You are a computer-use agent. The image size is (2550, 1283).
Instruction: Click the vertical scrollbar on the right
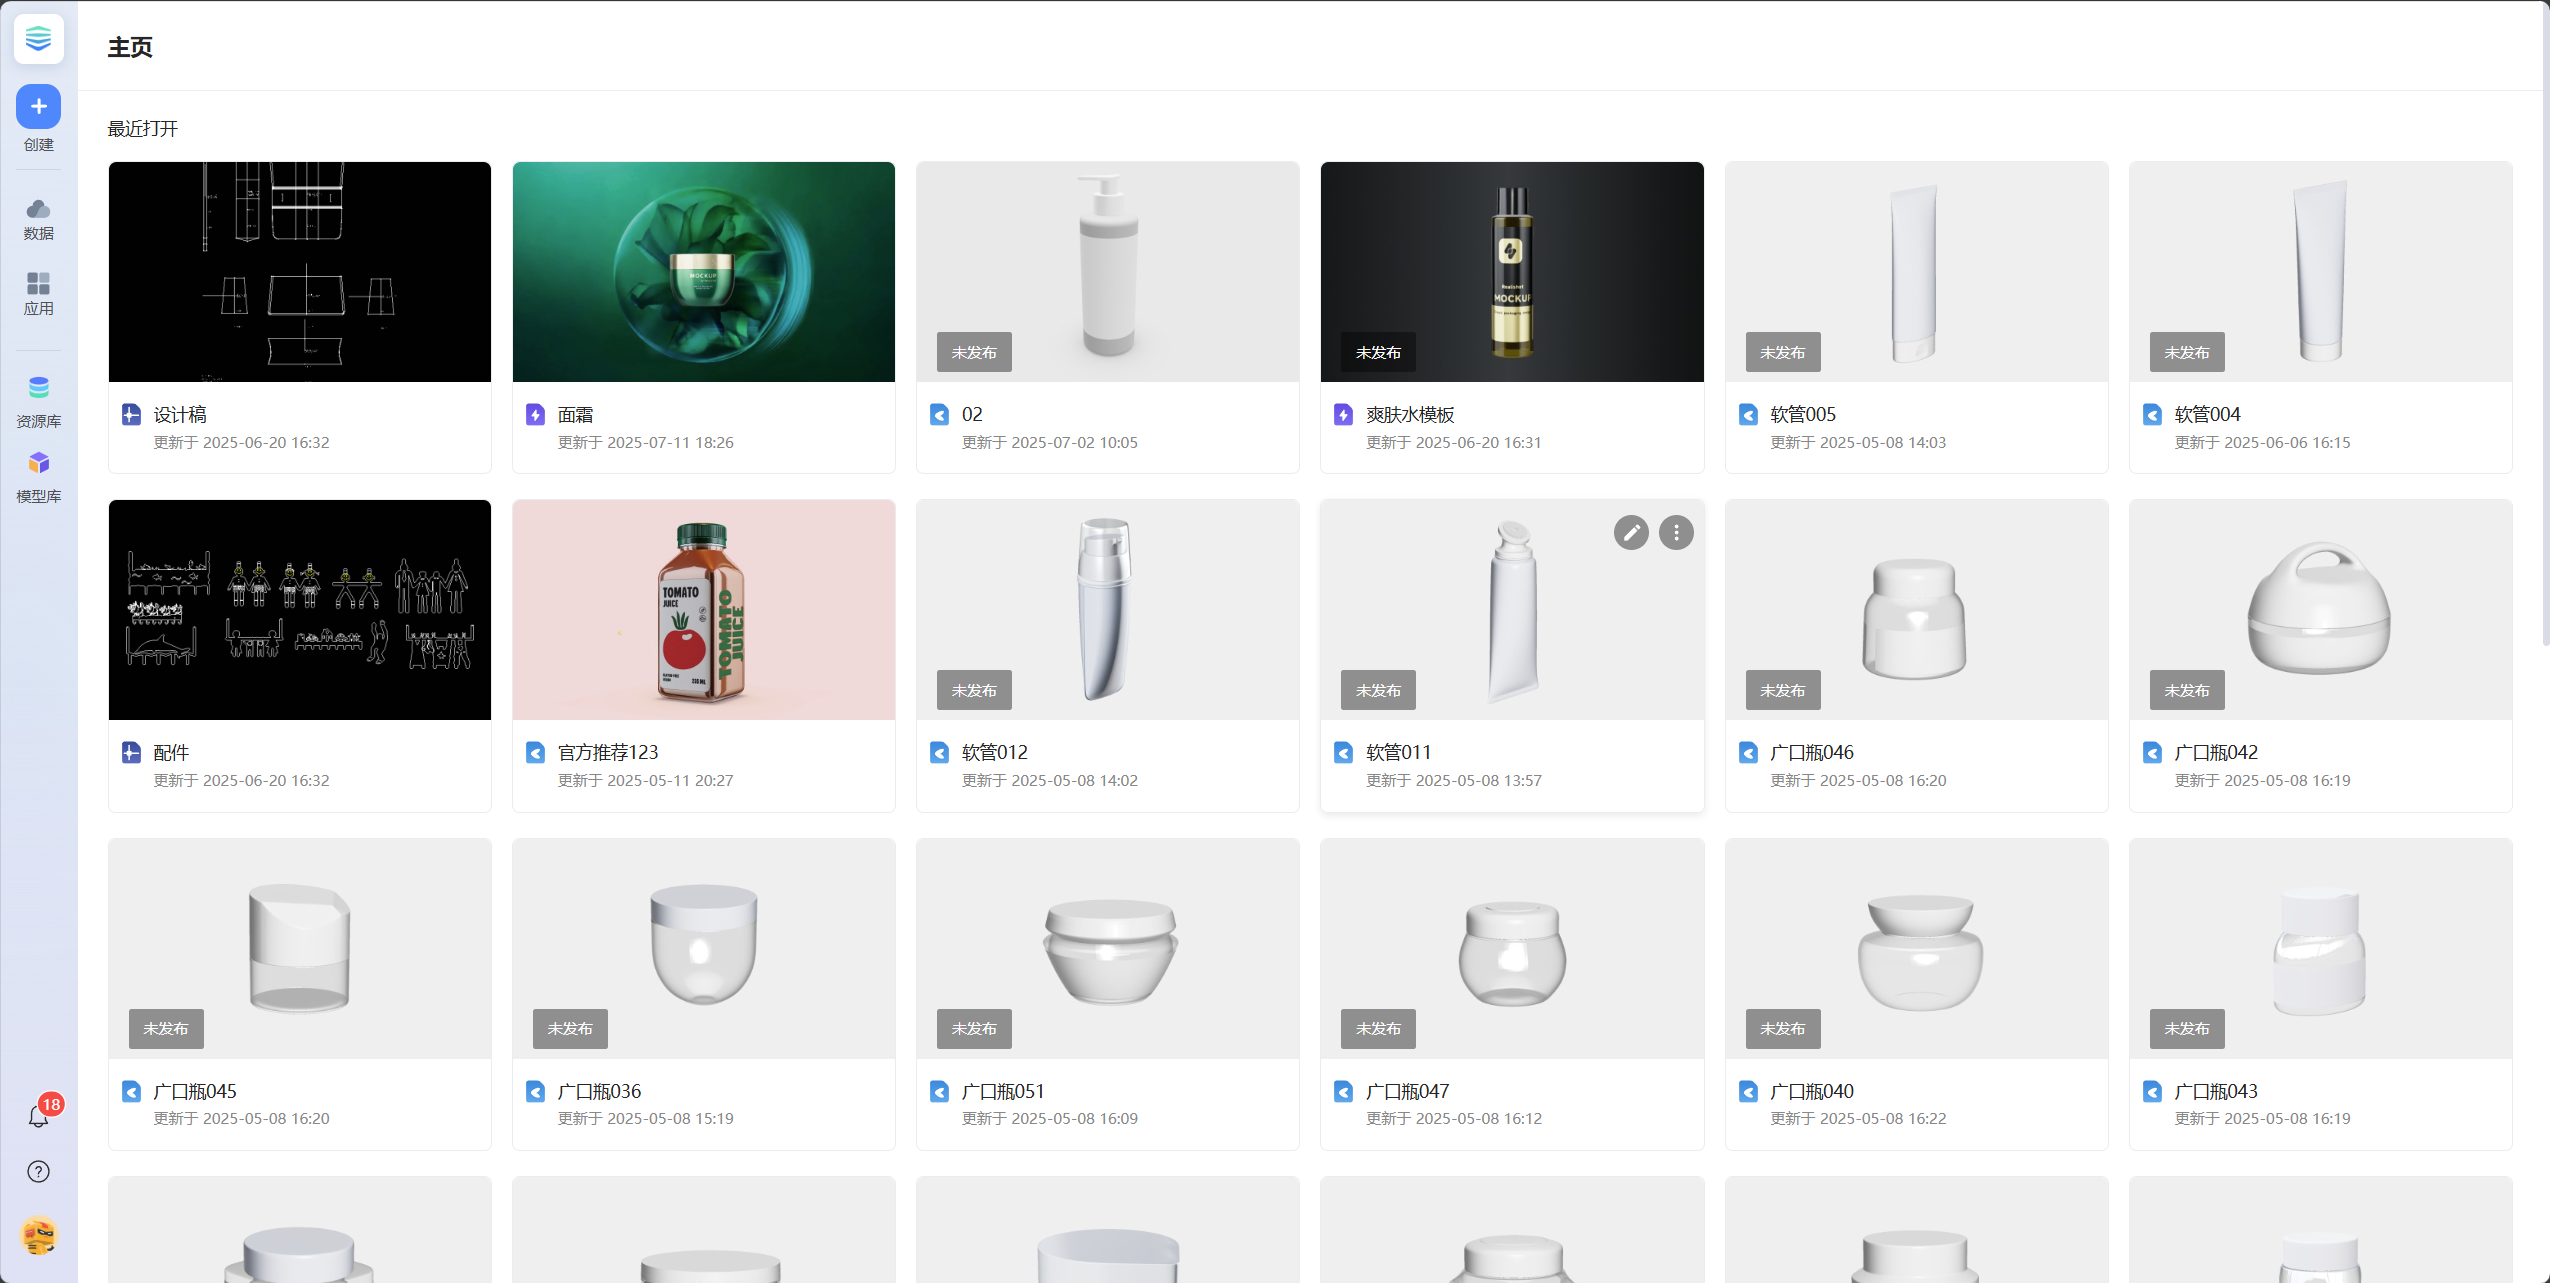point(2544,325)
